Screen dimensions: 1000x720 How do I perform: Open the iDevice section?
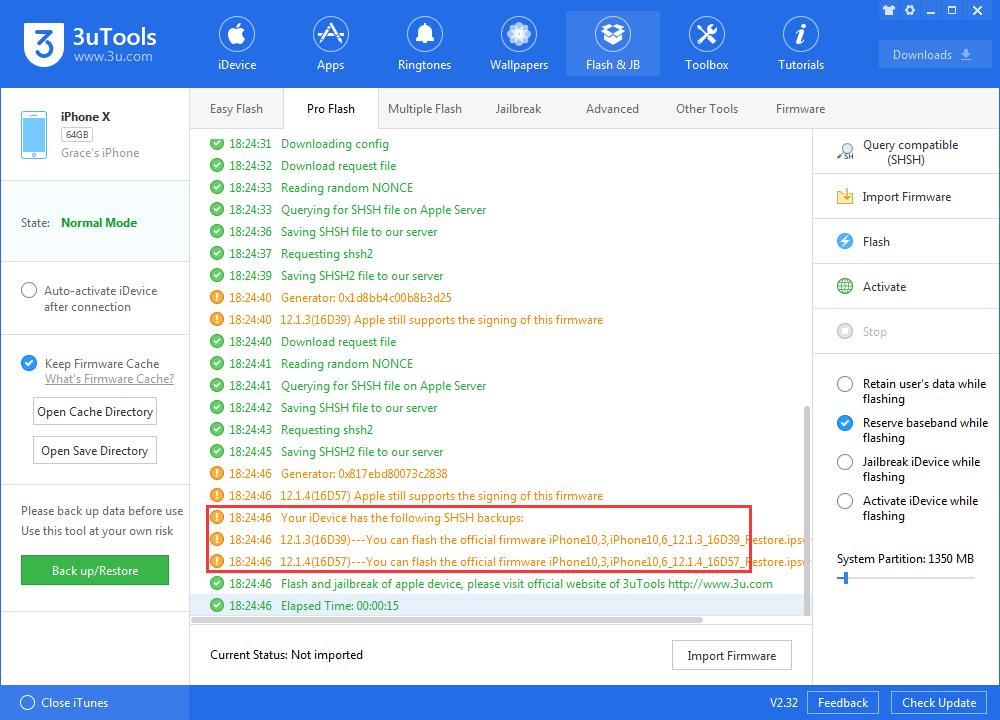tap(236, 42)
